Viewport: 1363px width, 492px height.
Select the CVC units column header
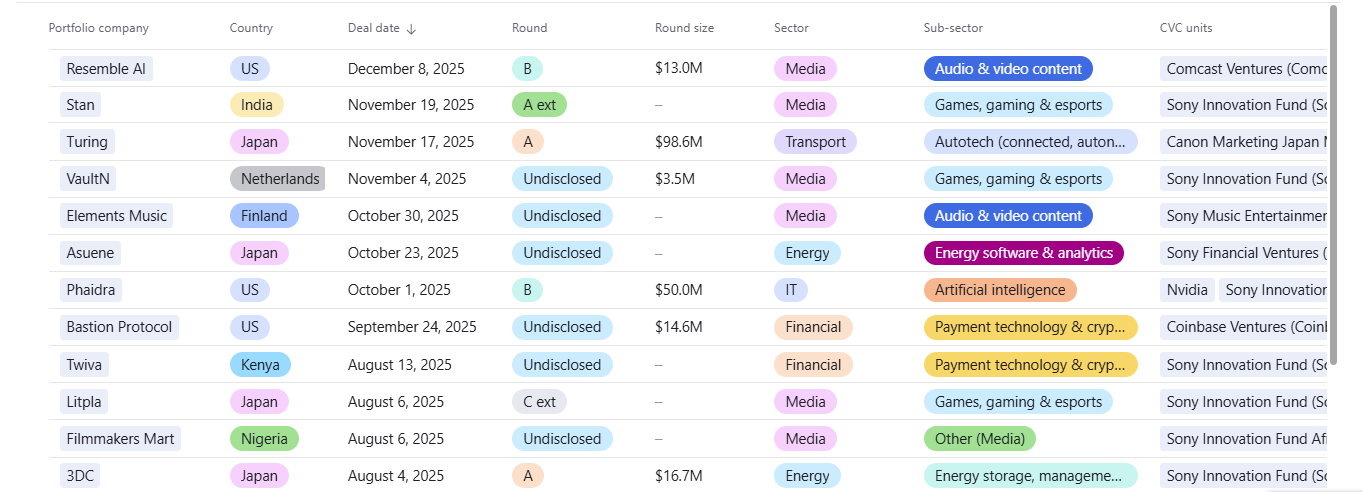click(1186, 28)
